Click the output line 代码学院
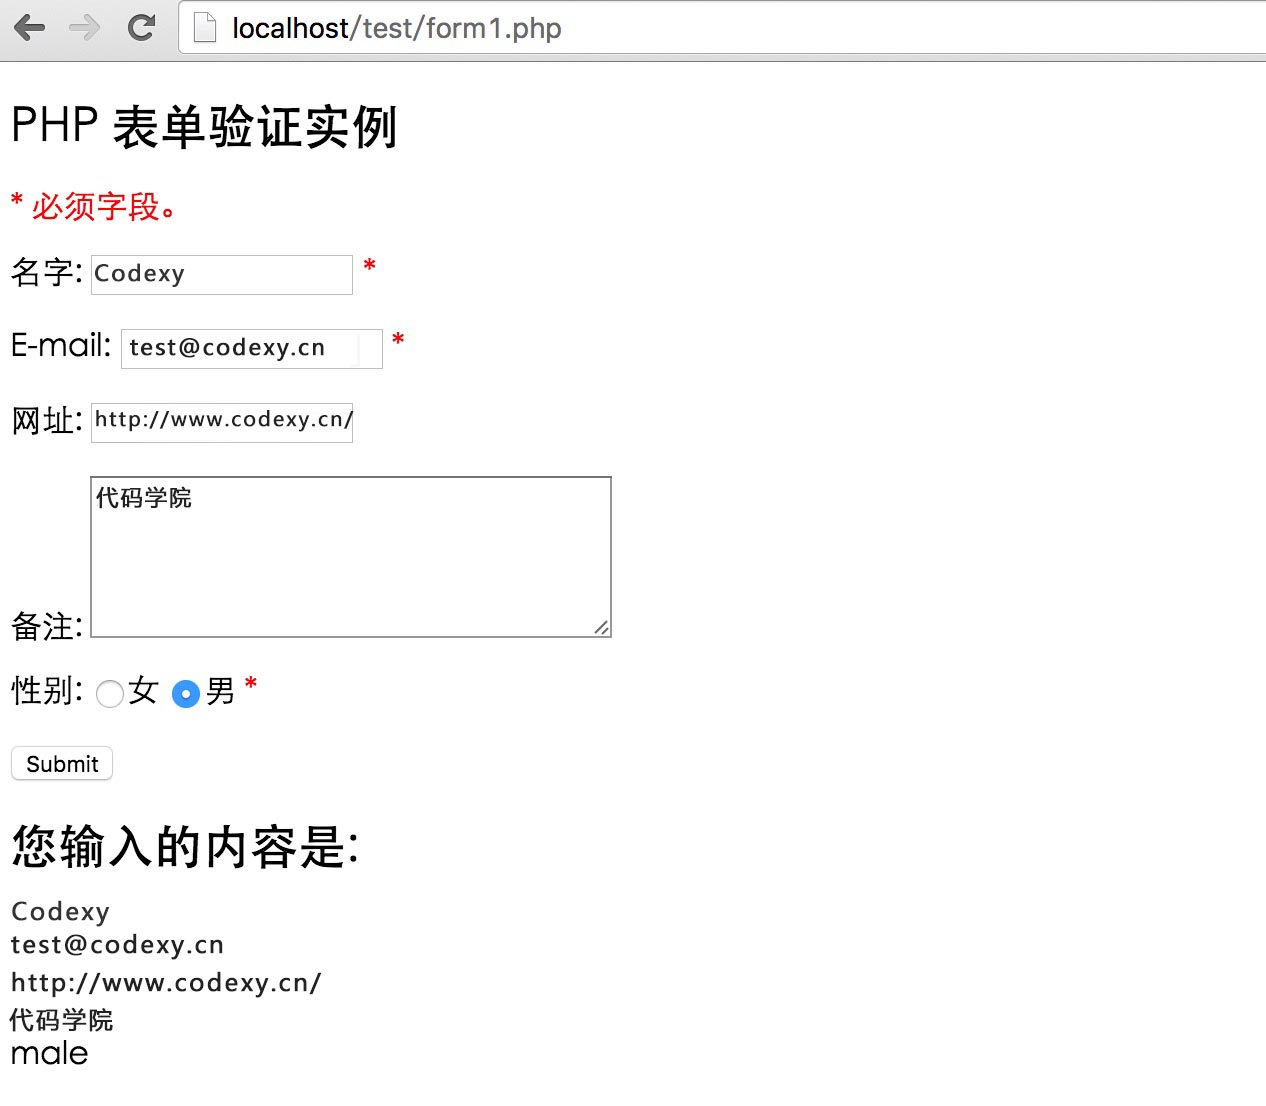1266x1106 pixels. (61, 1020)
